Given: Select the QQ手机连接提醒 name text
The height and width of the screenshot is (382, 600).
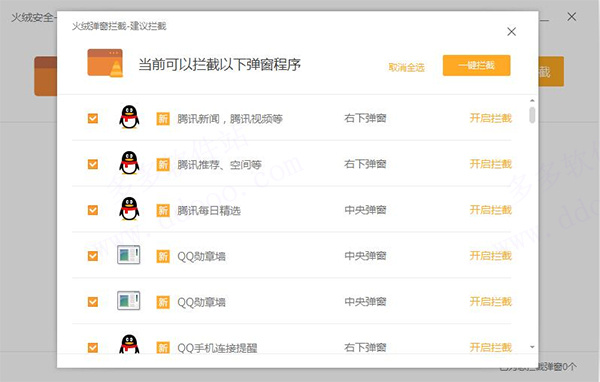Looking at the screenshot, I should click(x=217, y=348).
